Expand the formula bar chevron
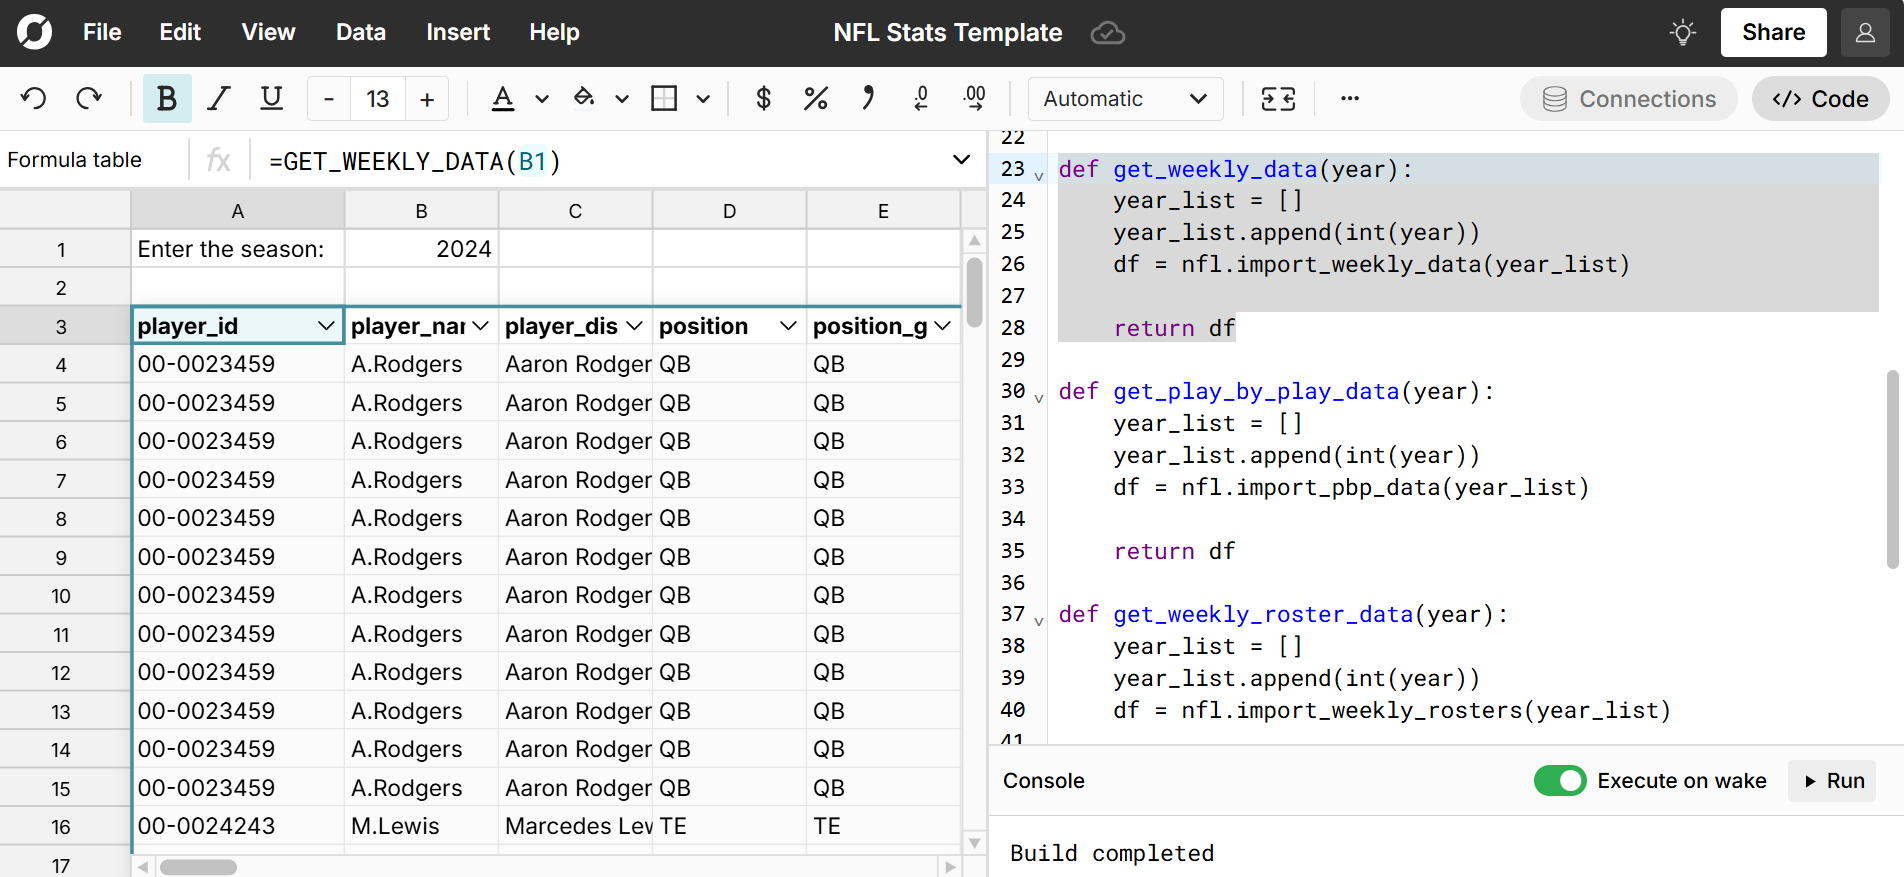The height and width of the screenshot is (877, 1904). click(961, 160)
